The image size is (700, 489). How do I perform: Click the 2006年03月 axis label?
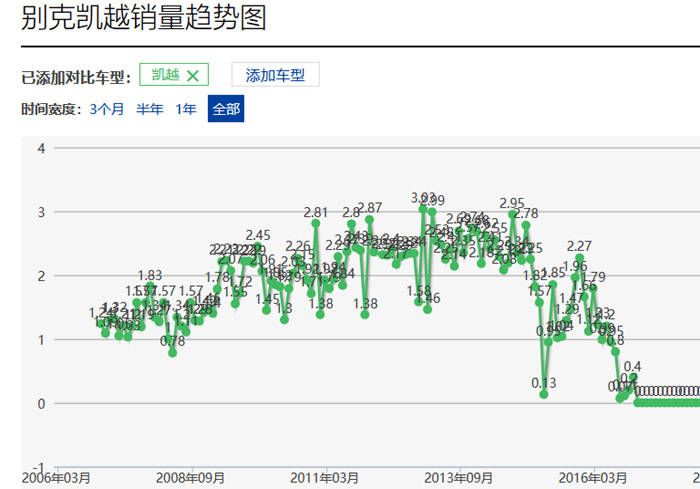(x=56, y=478)
